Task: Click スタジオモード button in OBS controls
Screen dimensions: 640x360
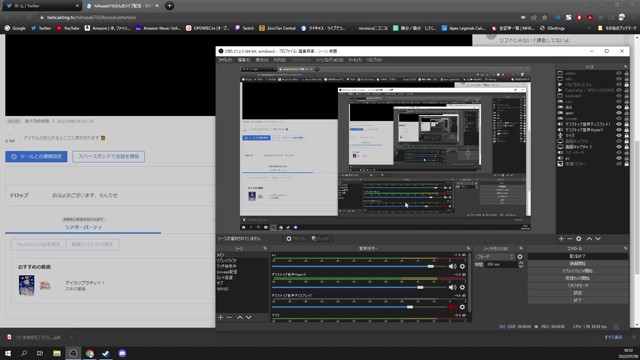Action: coord(578,286)
